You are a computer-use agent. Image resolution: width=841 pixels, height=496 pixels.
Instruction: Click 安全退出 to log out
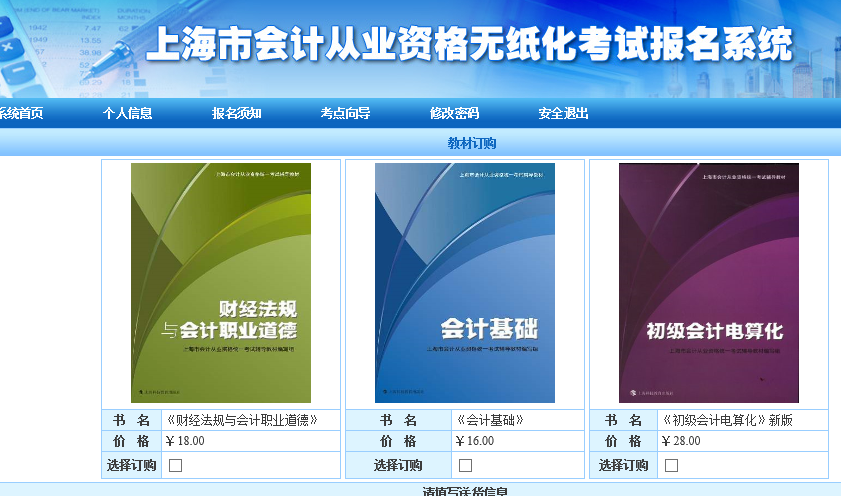pyautogui.click(x=563, y=113)
